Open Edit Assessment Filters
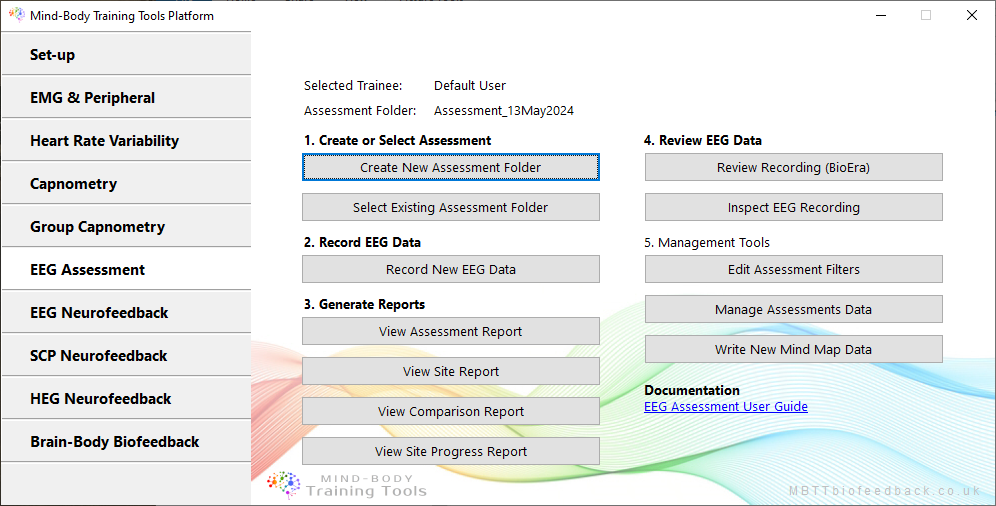 pyautogui.click(x=793, y=269)
